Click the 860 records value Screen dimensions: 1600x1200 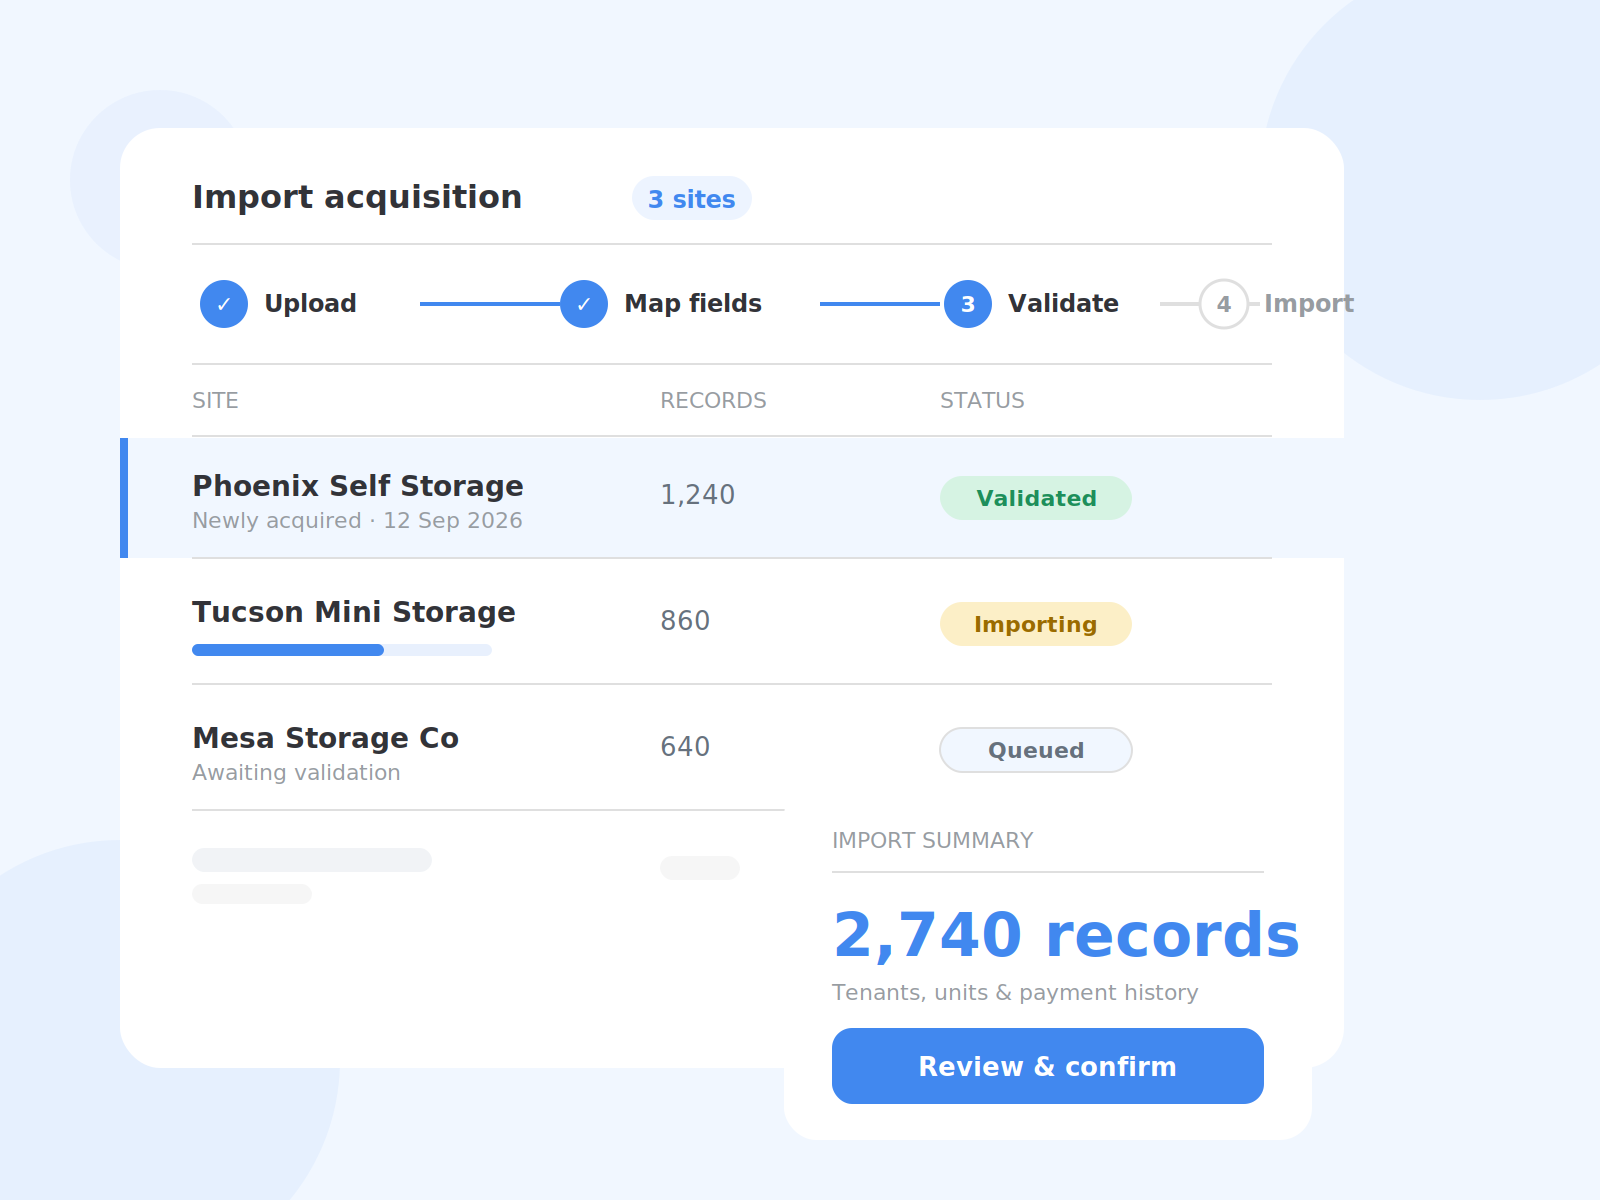685,621
